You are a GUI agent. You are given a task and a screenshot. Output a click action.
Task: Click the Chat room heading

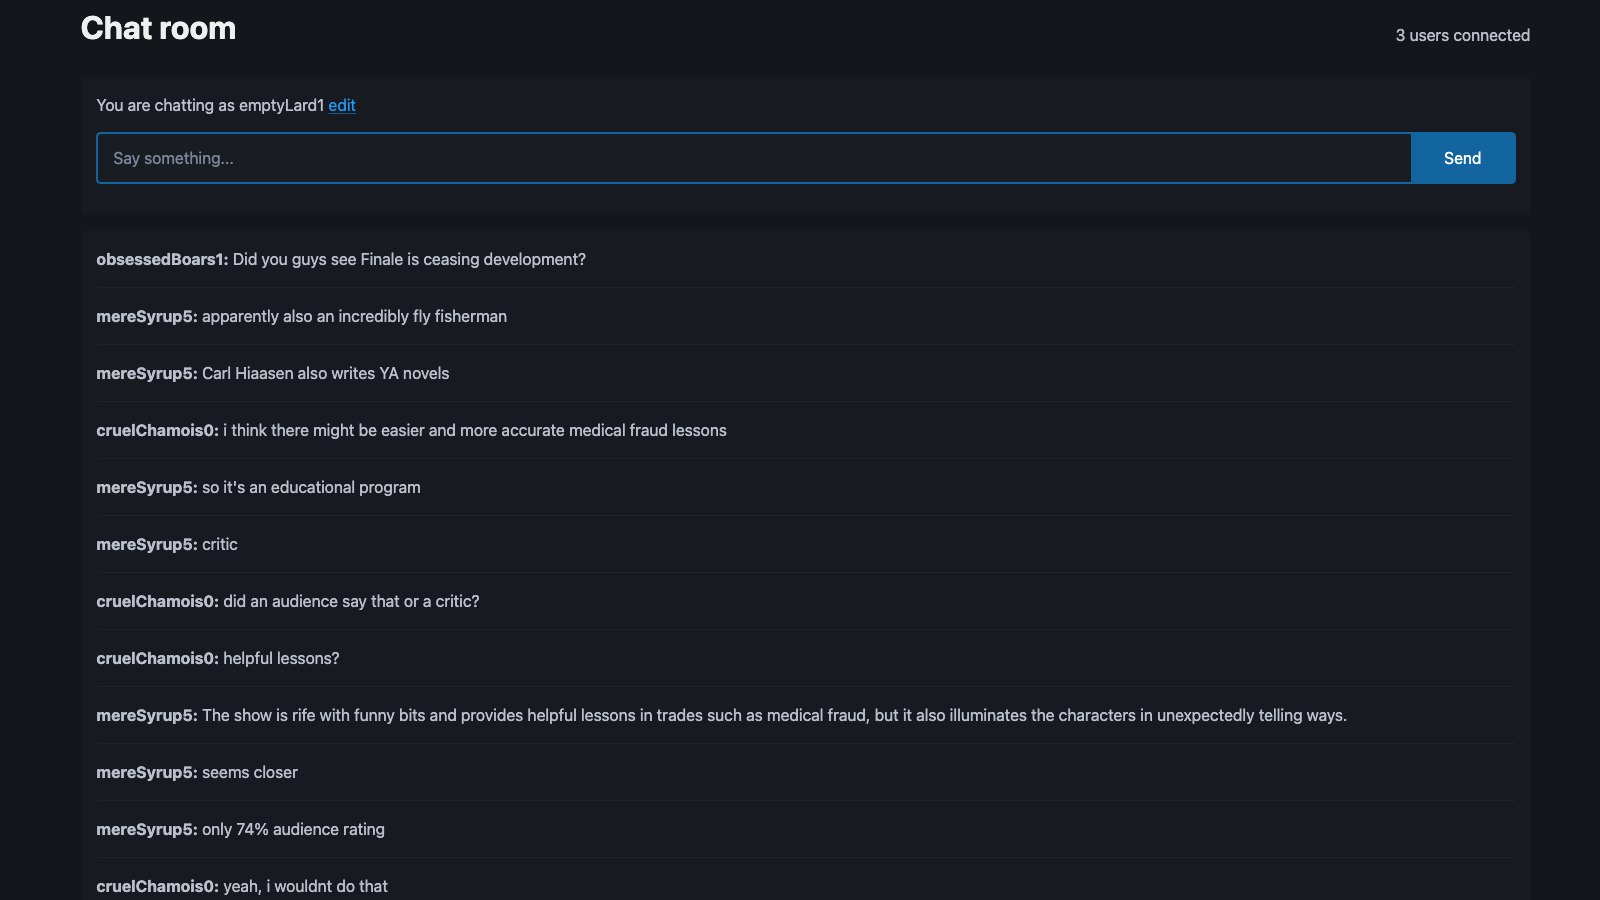158,28
